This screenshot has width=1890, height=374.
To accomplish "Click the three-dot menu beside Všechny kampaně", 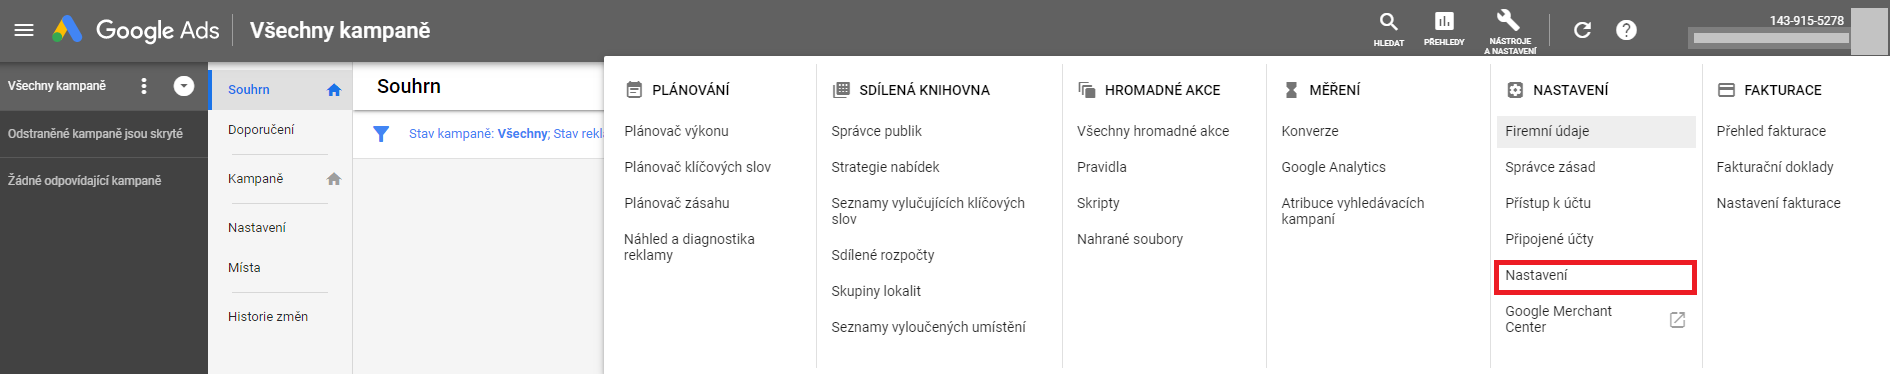I will point(144,86).
